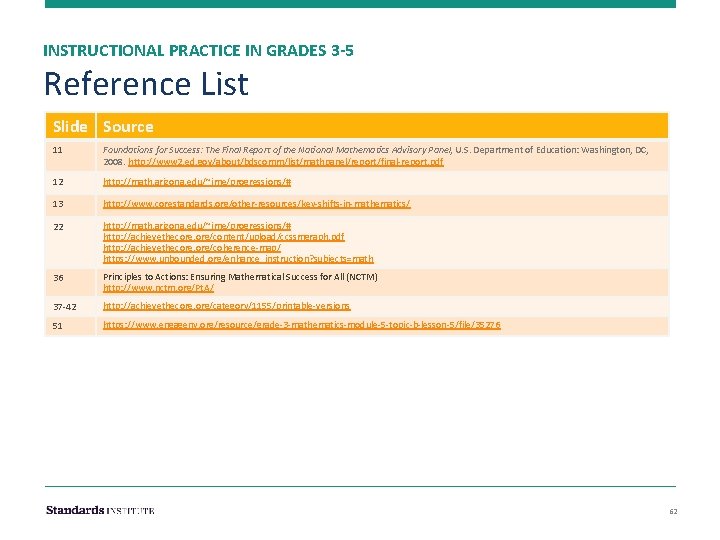The width and height of the screenshot is (720, 540).
Task: Open the unbounded.org enhance_instruction link
Action: pyautogui.click(x=238, y=259)
